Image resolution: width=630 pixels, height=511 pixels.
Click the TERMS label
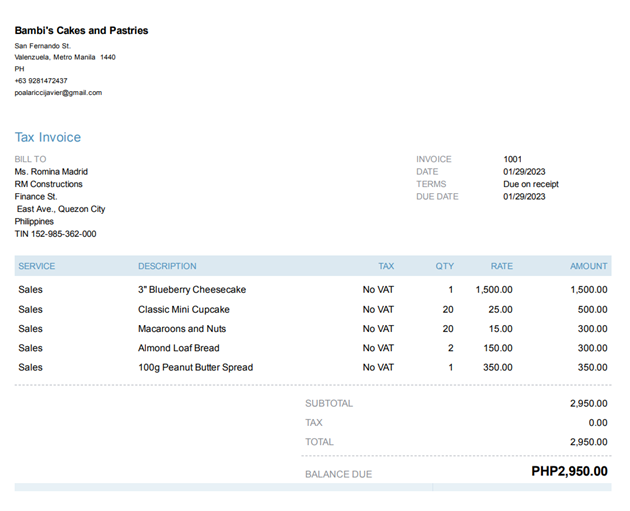click(431, 184)
